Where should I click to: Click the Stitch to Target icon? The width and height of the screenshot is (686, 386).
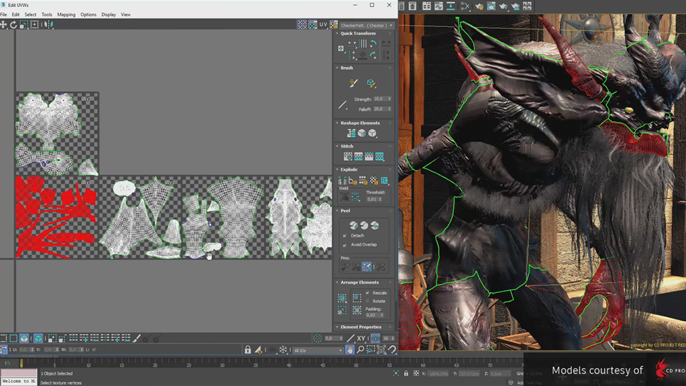[348, 156]
